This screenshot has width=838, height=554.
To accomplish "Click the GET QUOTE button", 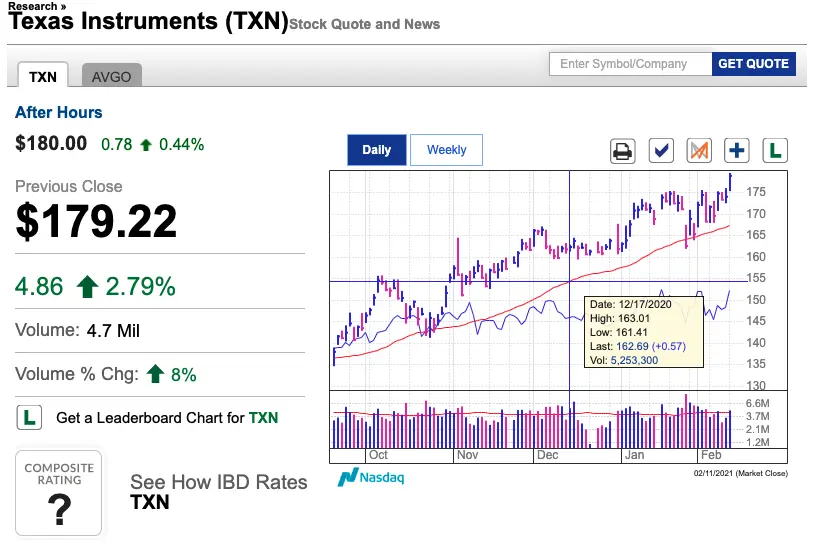I will point(754,64).
